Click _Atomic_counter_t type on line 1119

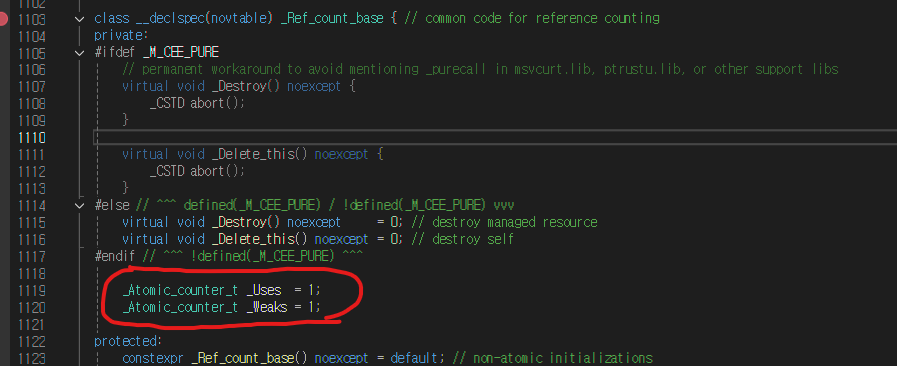180,291
